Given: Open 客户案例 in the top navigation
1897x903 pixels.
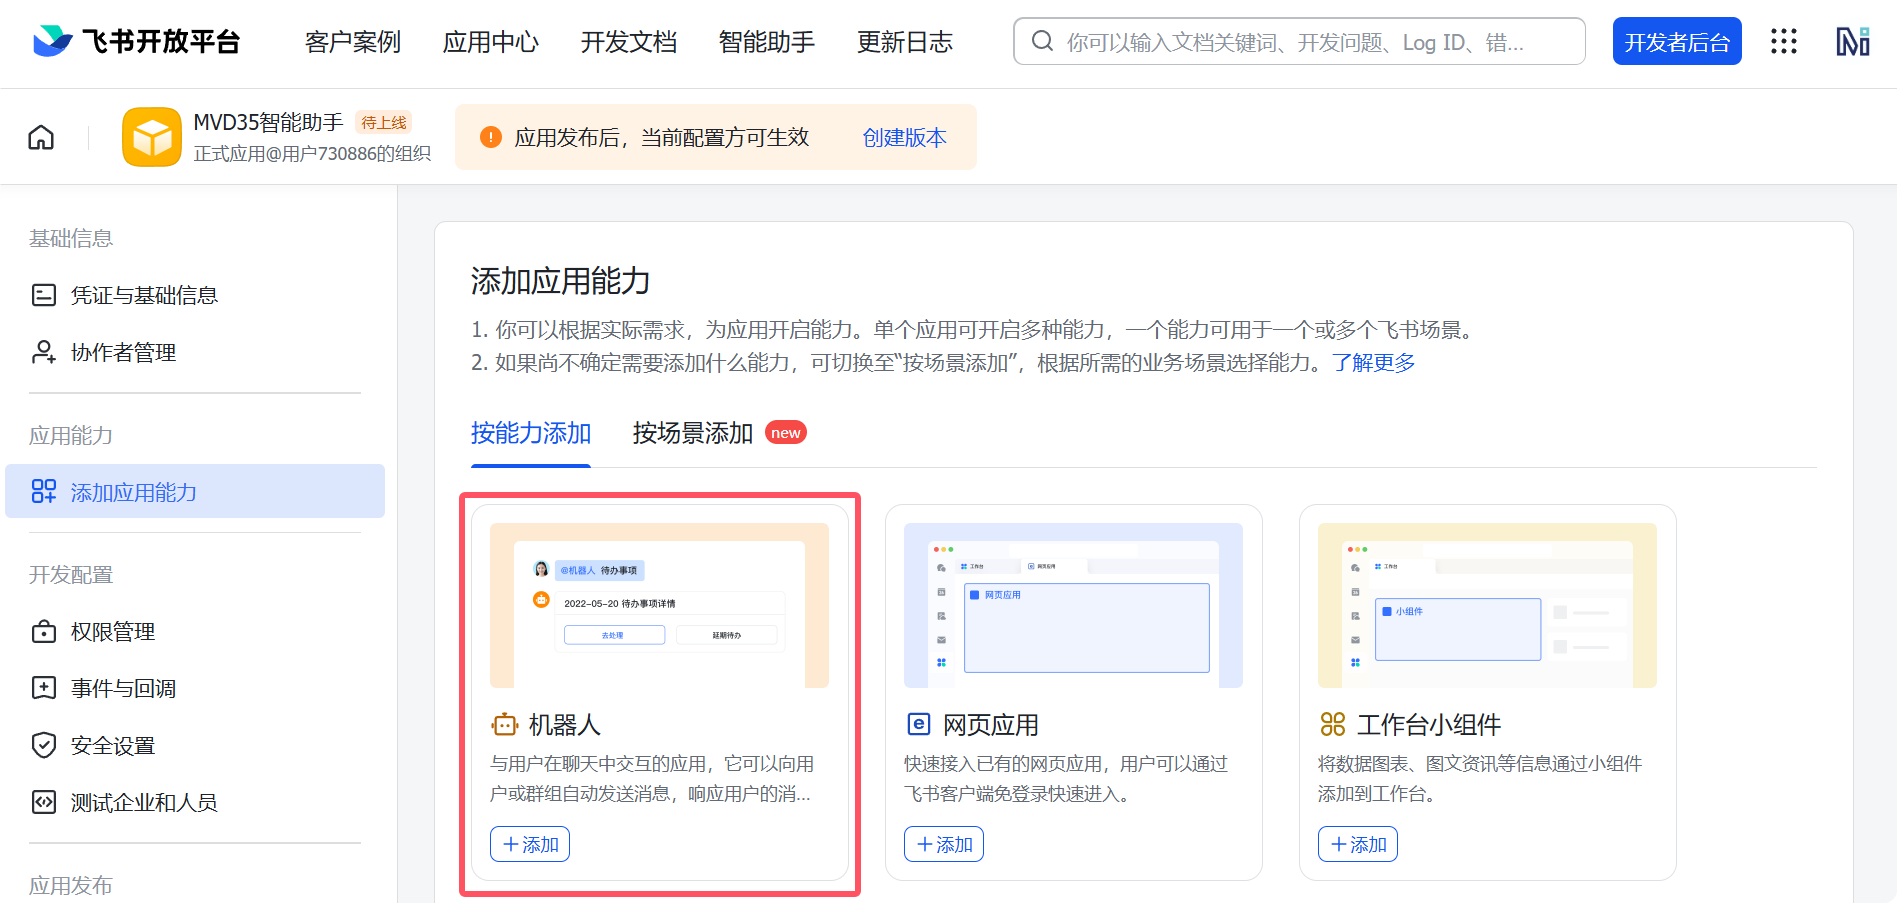Looking at the screenshot, I should [x=353, y=42].
